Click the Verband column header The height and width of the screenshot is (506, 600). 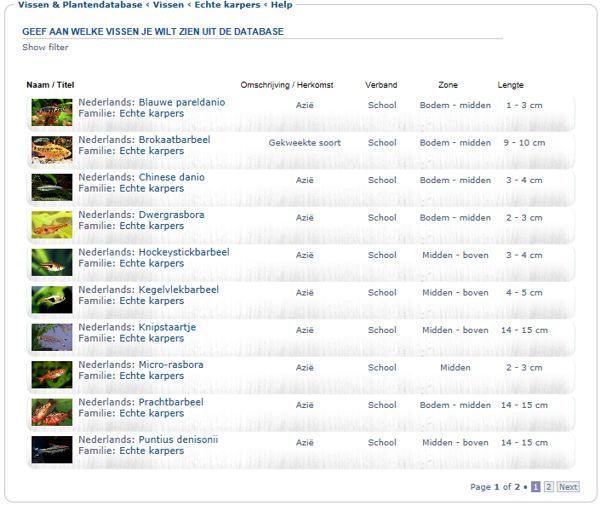pyautogui.click(x=381, y=85)
